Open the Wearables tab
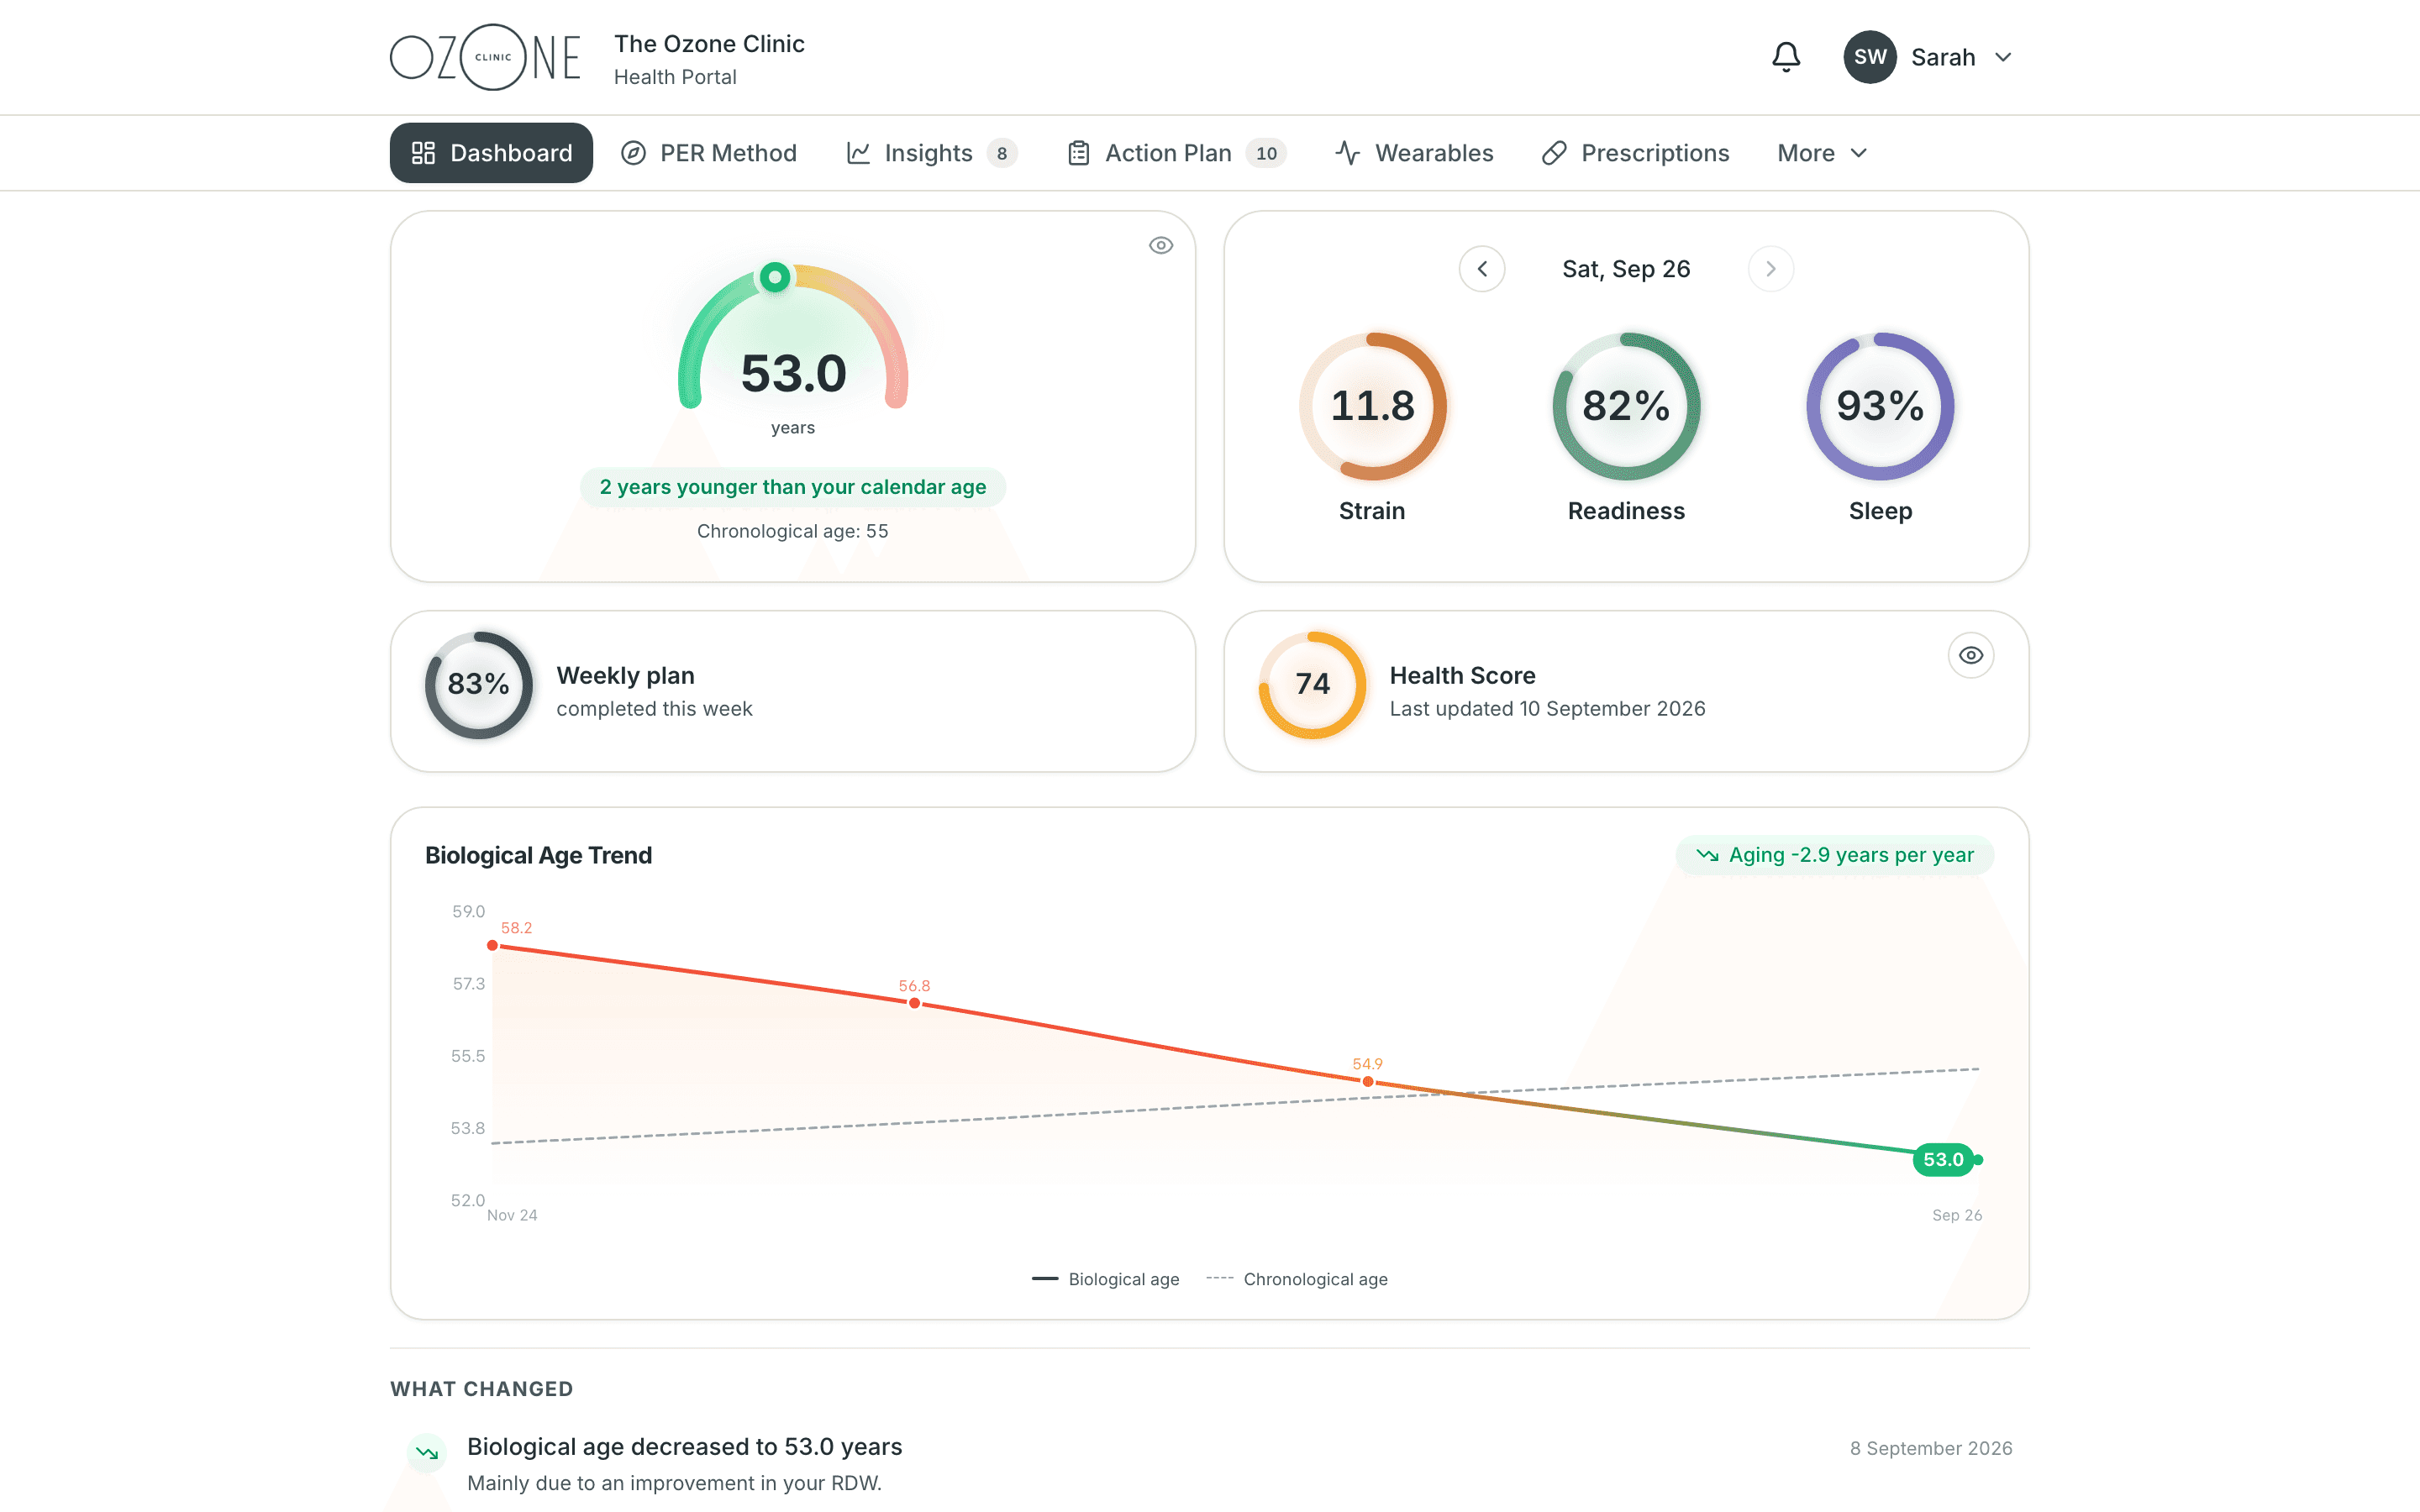 1414,153
